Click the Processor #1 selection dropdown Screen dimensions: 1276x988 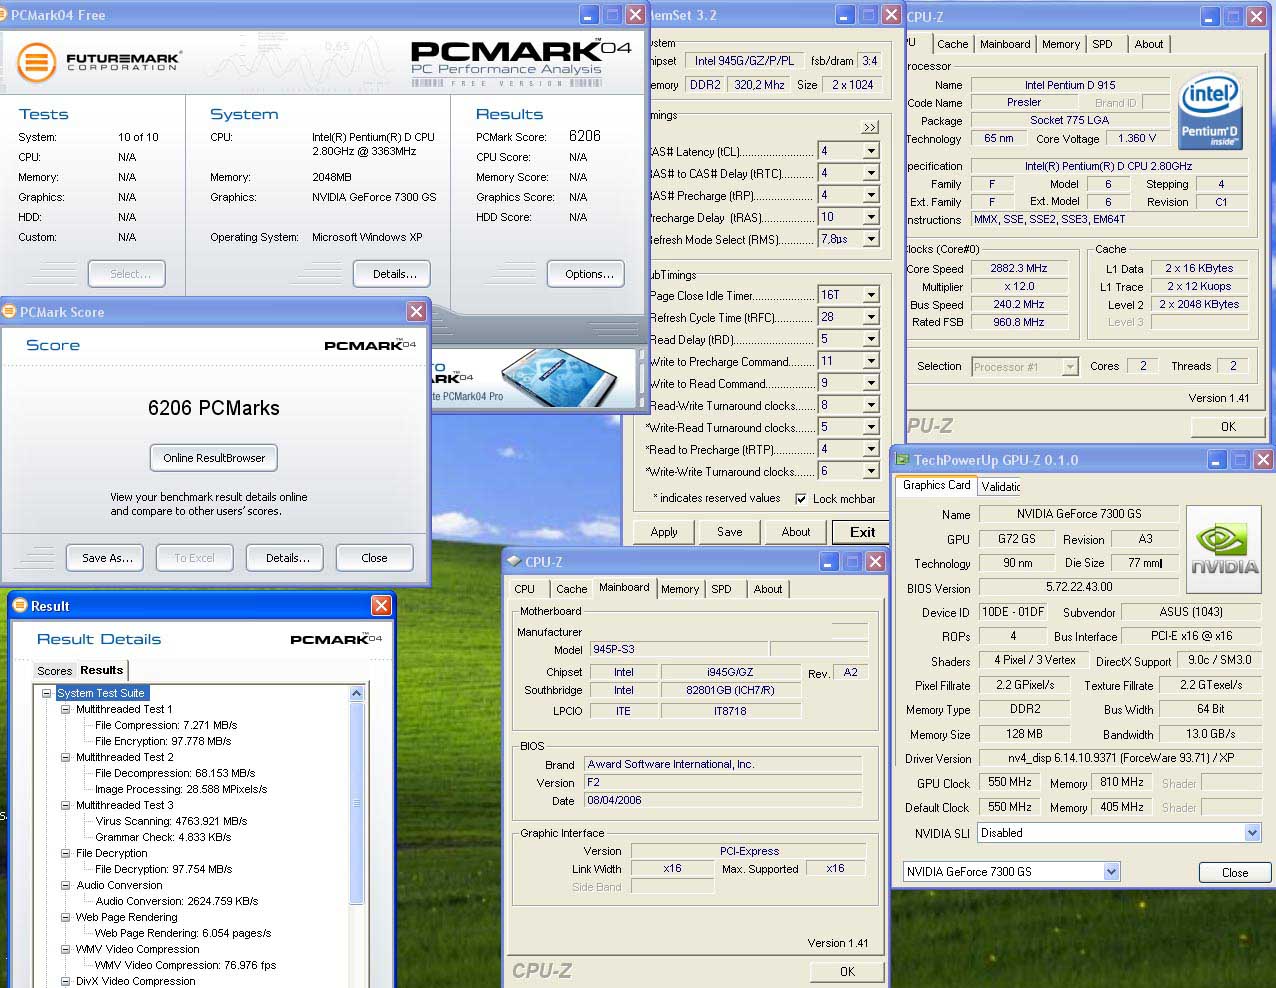point(1025,367)
